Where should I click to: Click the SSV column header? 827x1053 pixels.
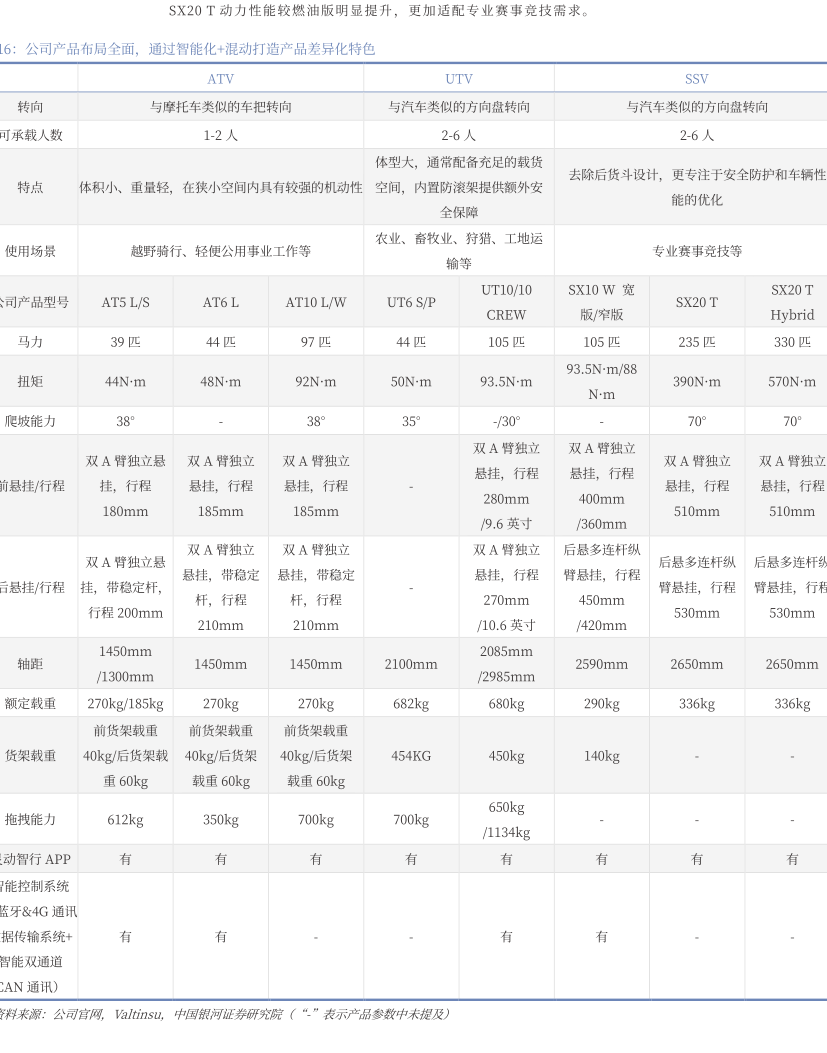pos(696,79)
